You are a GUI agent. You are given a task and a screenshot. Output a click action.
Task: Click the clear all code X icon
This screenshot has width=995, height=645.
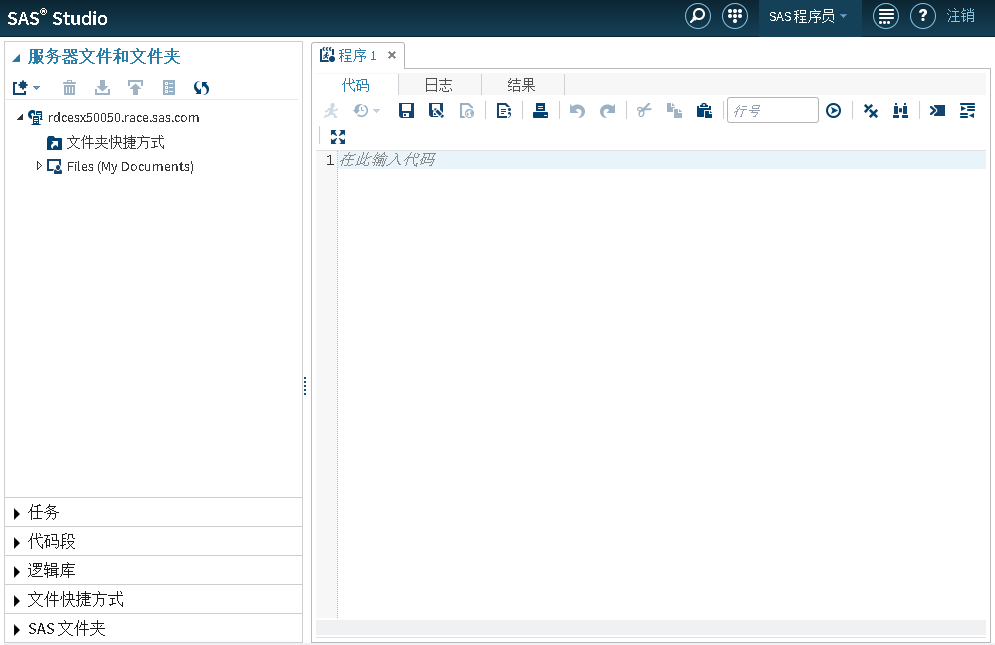[870, 111]
